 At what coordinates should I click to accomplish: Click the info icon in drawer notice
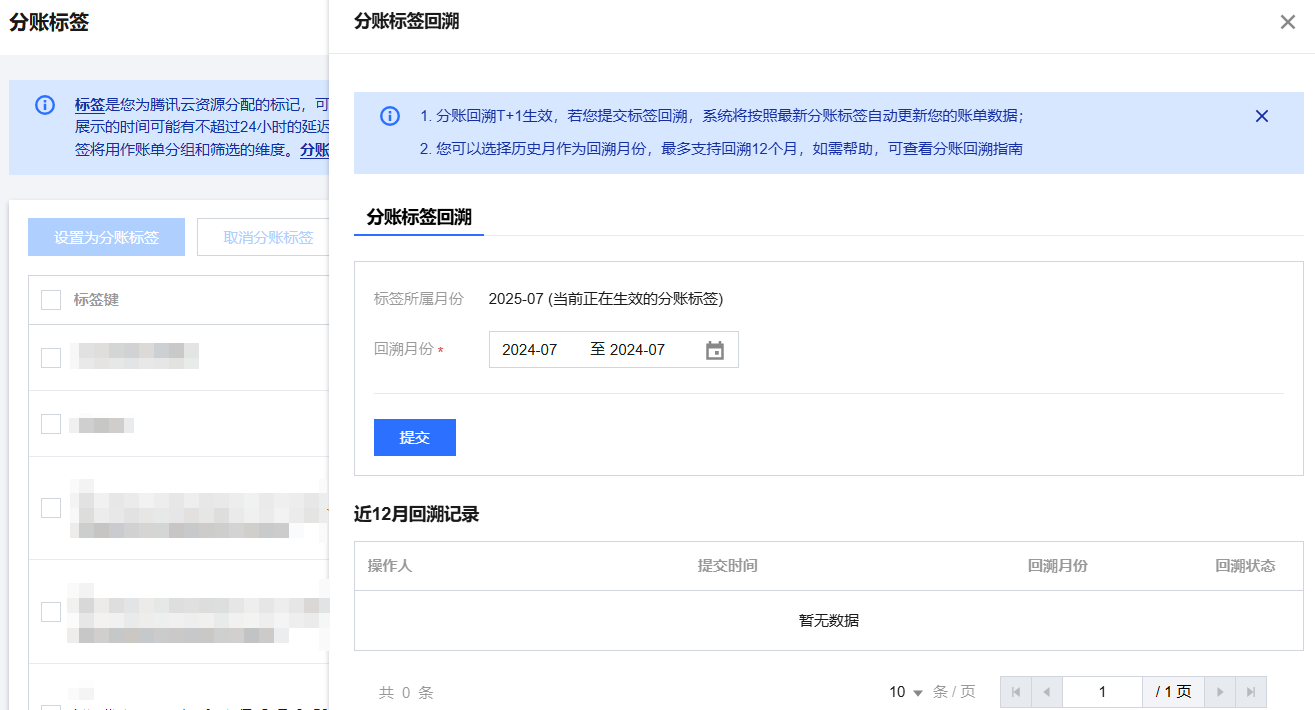coord(390,116)
